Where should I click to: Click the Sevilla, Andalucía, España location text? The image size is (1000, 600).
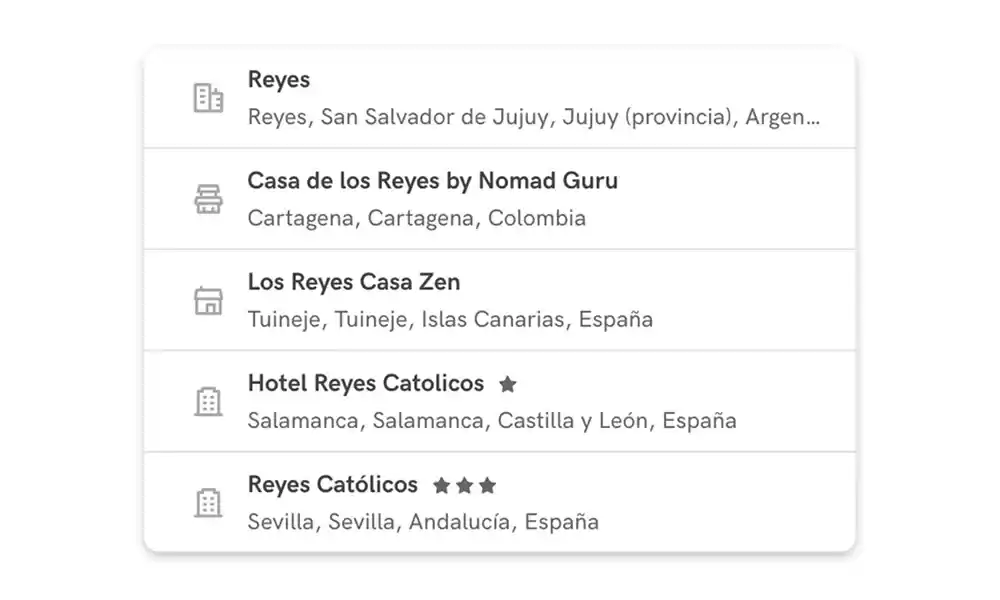click(x=423, y=522)
